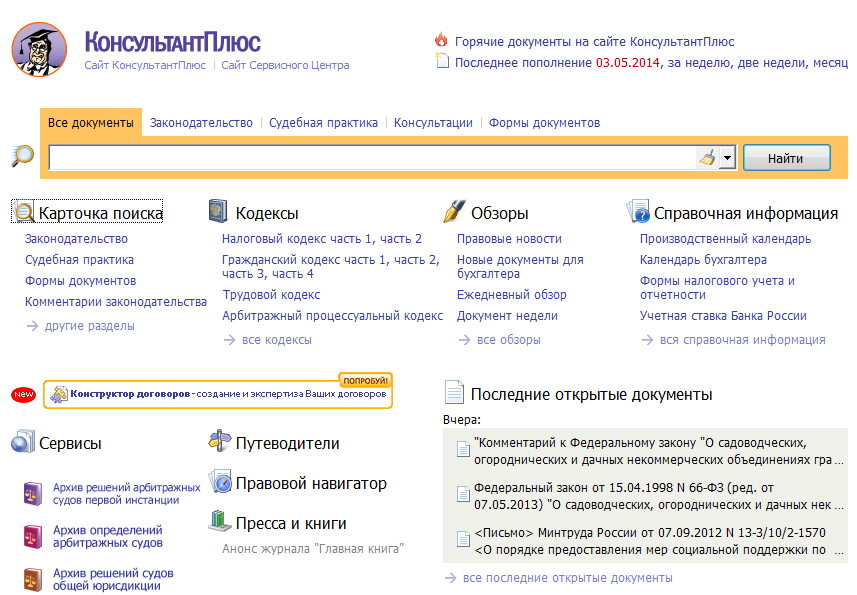Open Комментарии законодательства search section
This screenshot has width=857, height=595.
pyautogui.click(x=116, y=302)
